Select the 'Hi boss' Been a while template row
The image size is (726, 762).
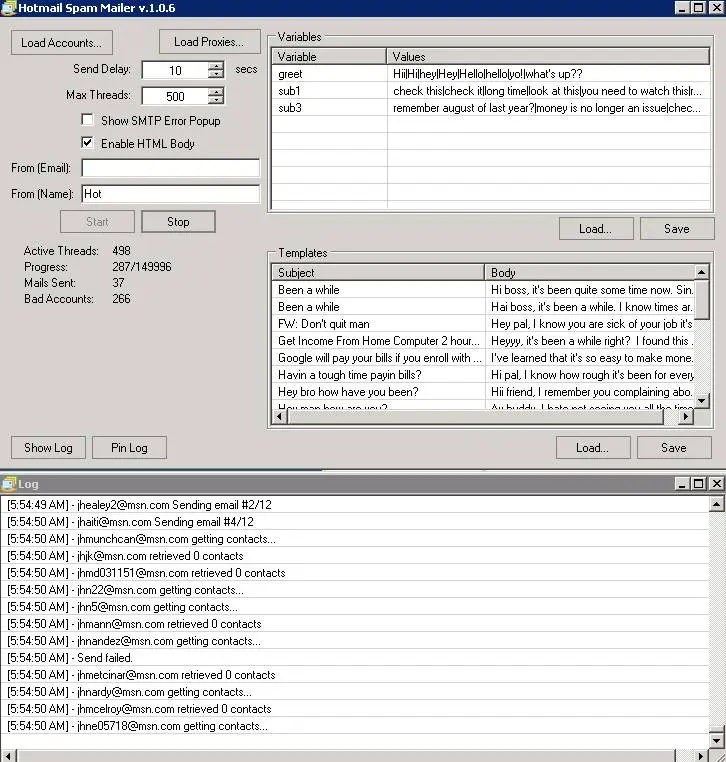[483, 290]
